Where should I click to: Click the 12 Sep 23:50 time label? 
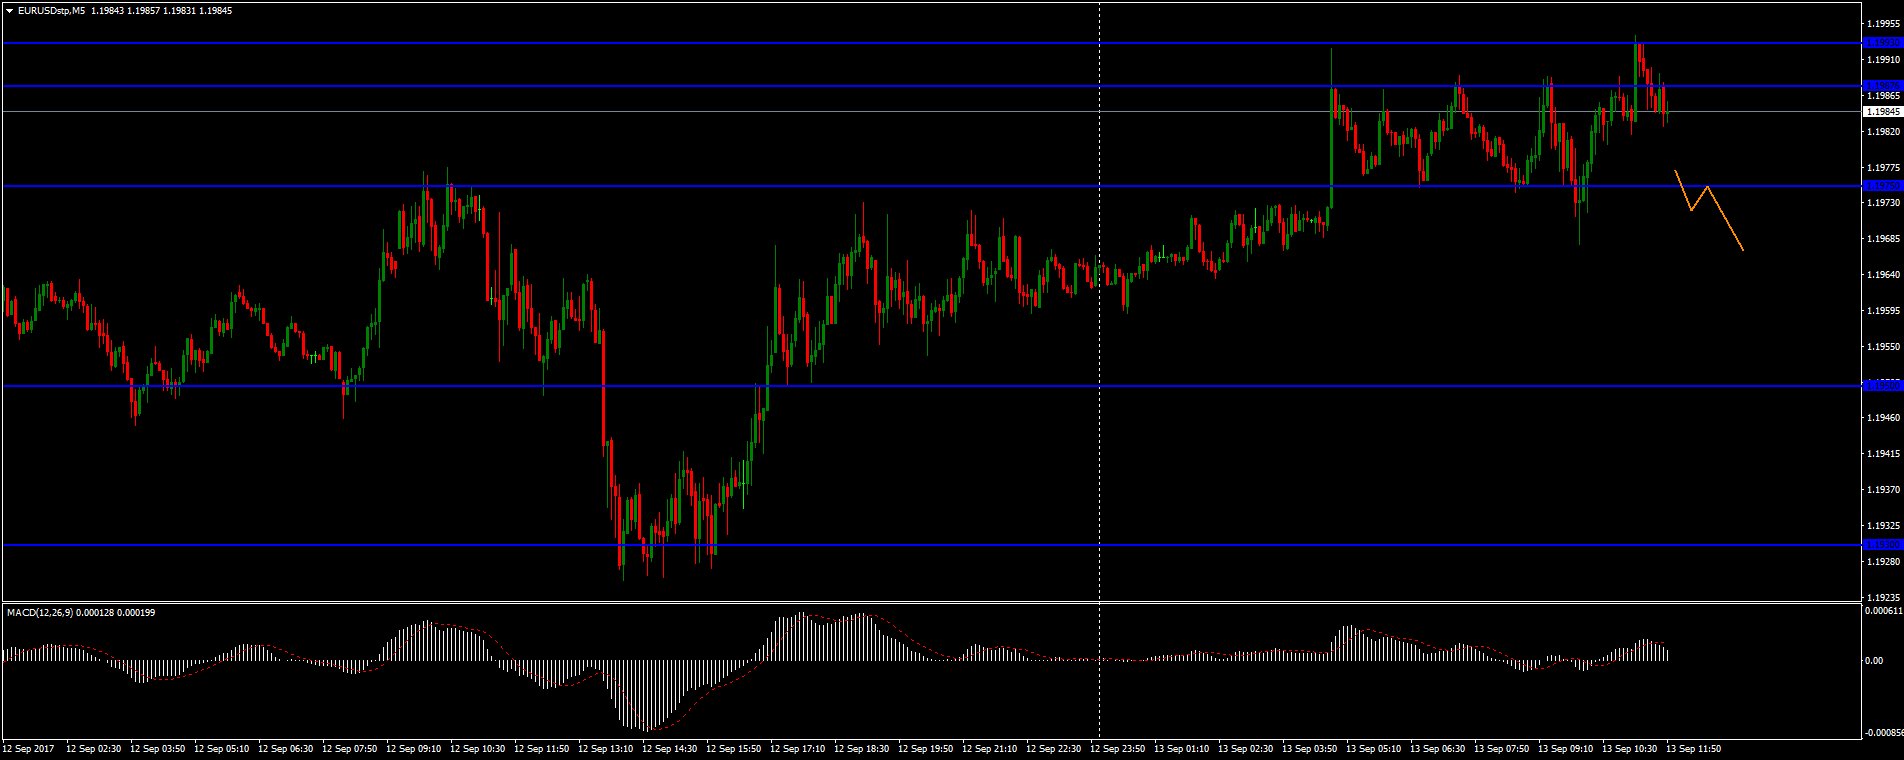[x=1121, y=748]
